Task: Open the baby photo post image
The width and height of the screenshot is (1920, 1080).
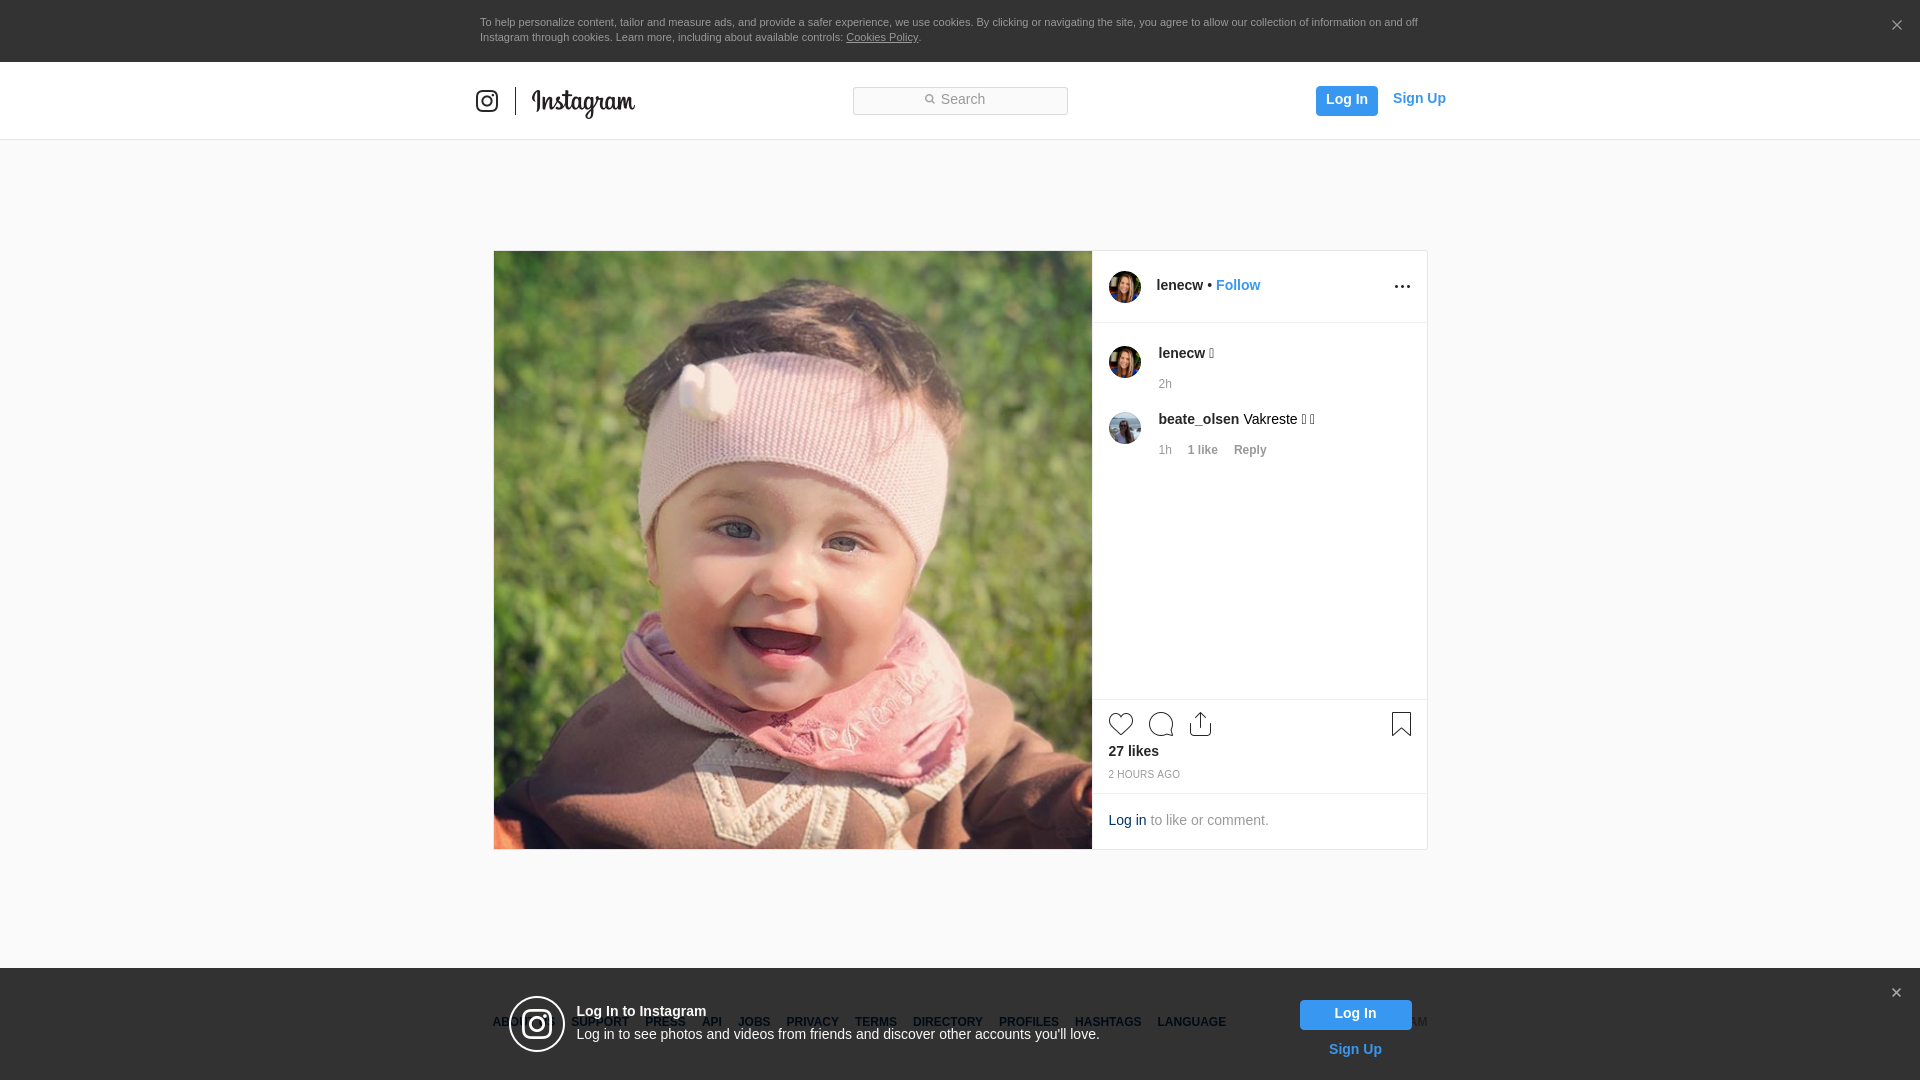Action: (792, 550)
